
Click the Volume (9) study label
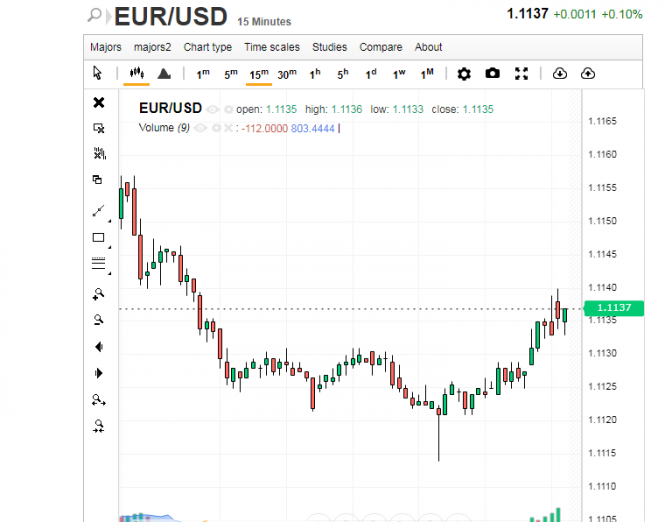coord(164,128)
